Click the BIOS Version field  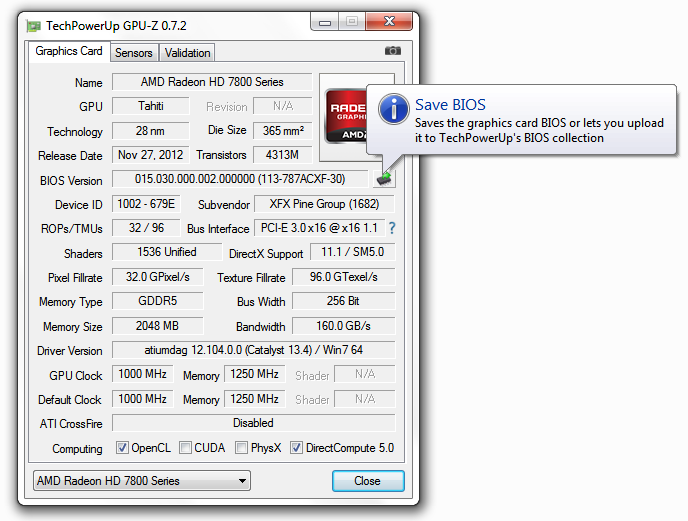pos(240,179)
